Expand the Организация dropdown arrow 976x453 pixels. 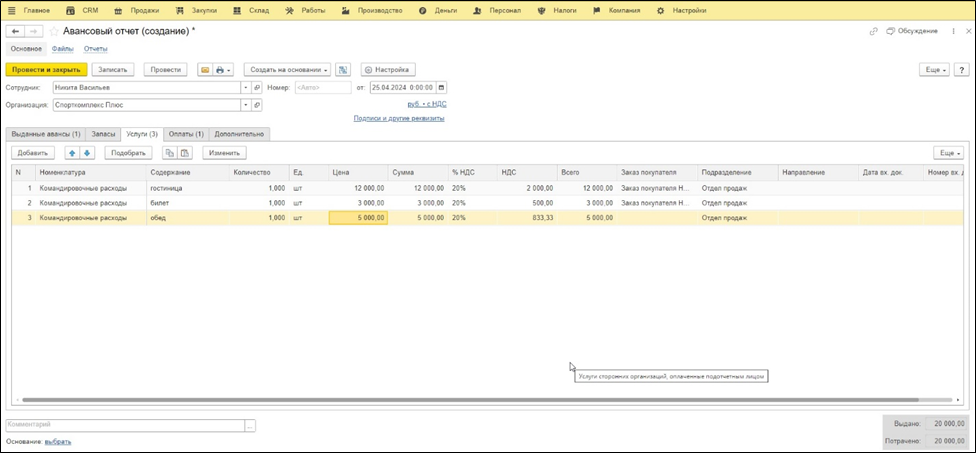(x=245, y=104)
